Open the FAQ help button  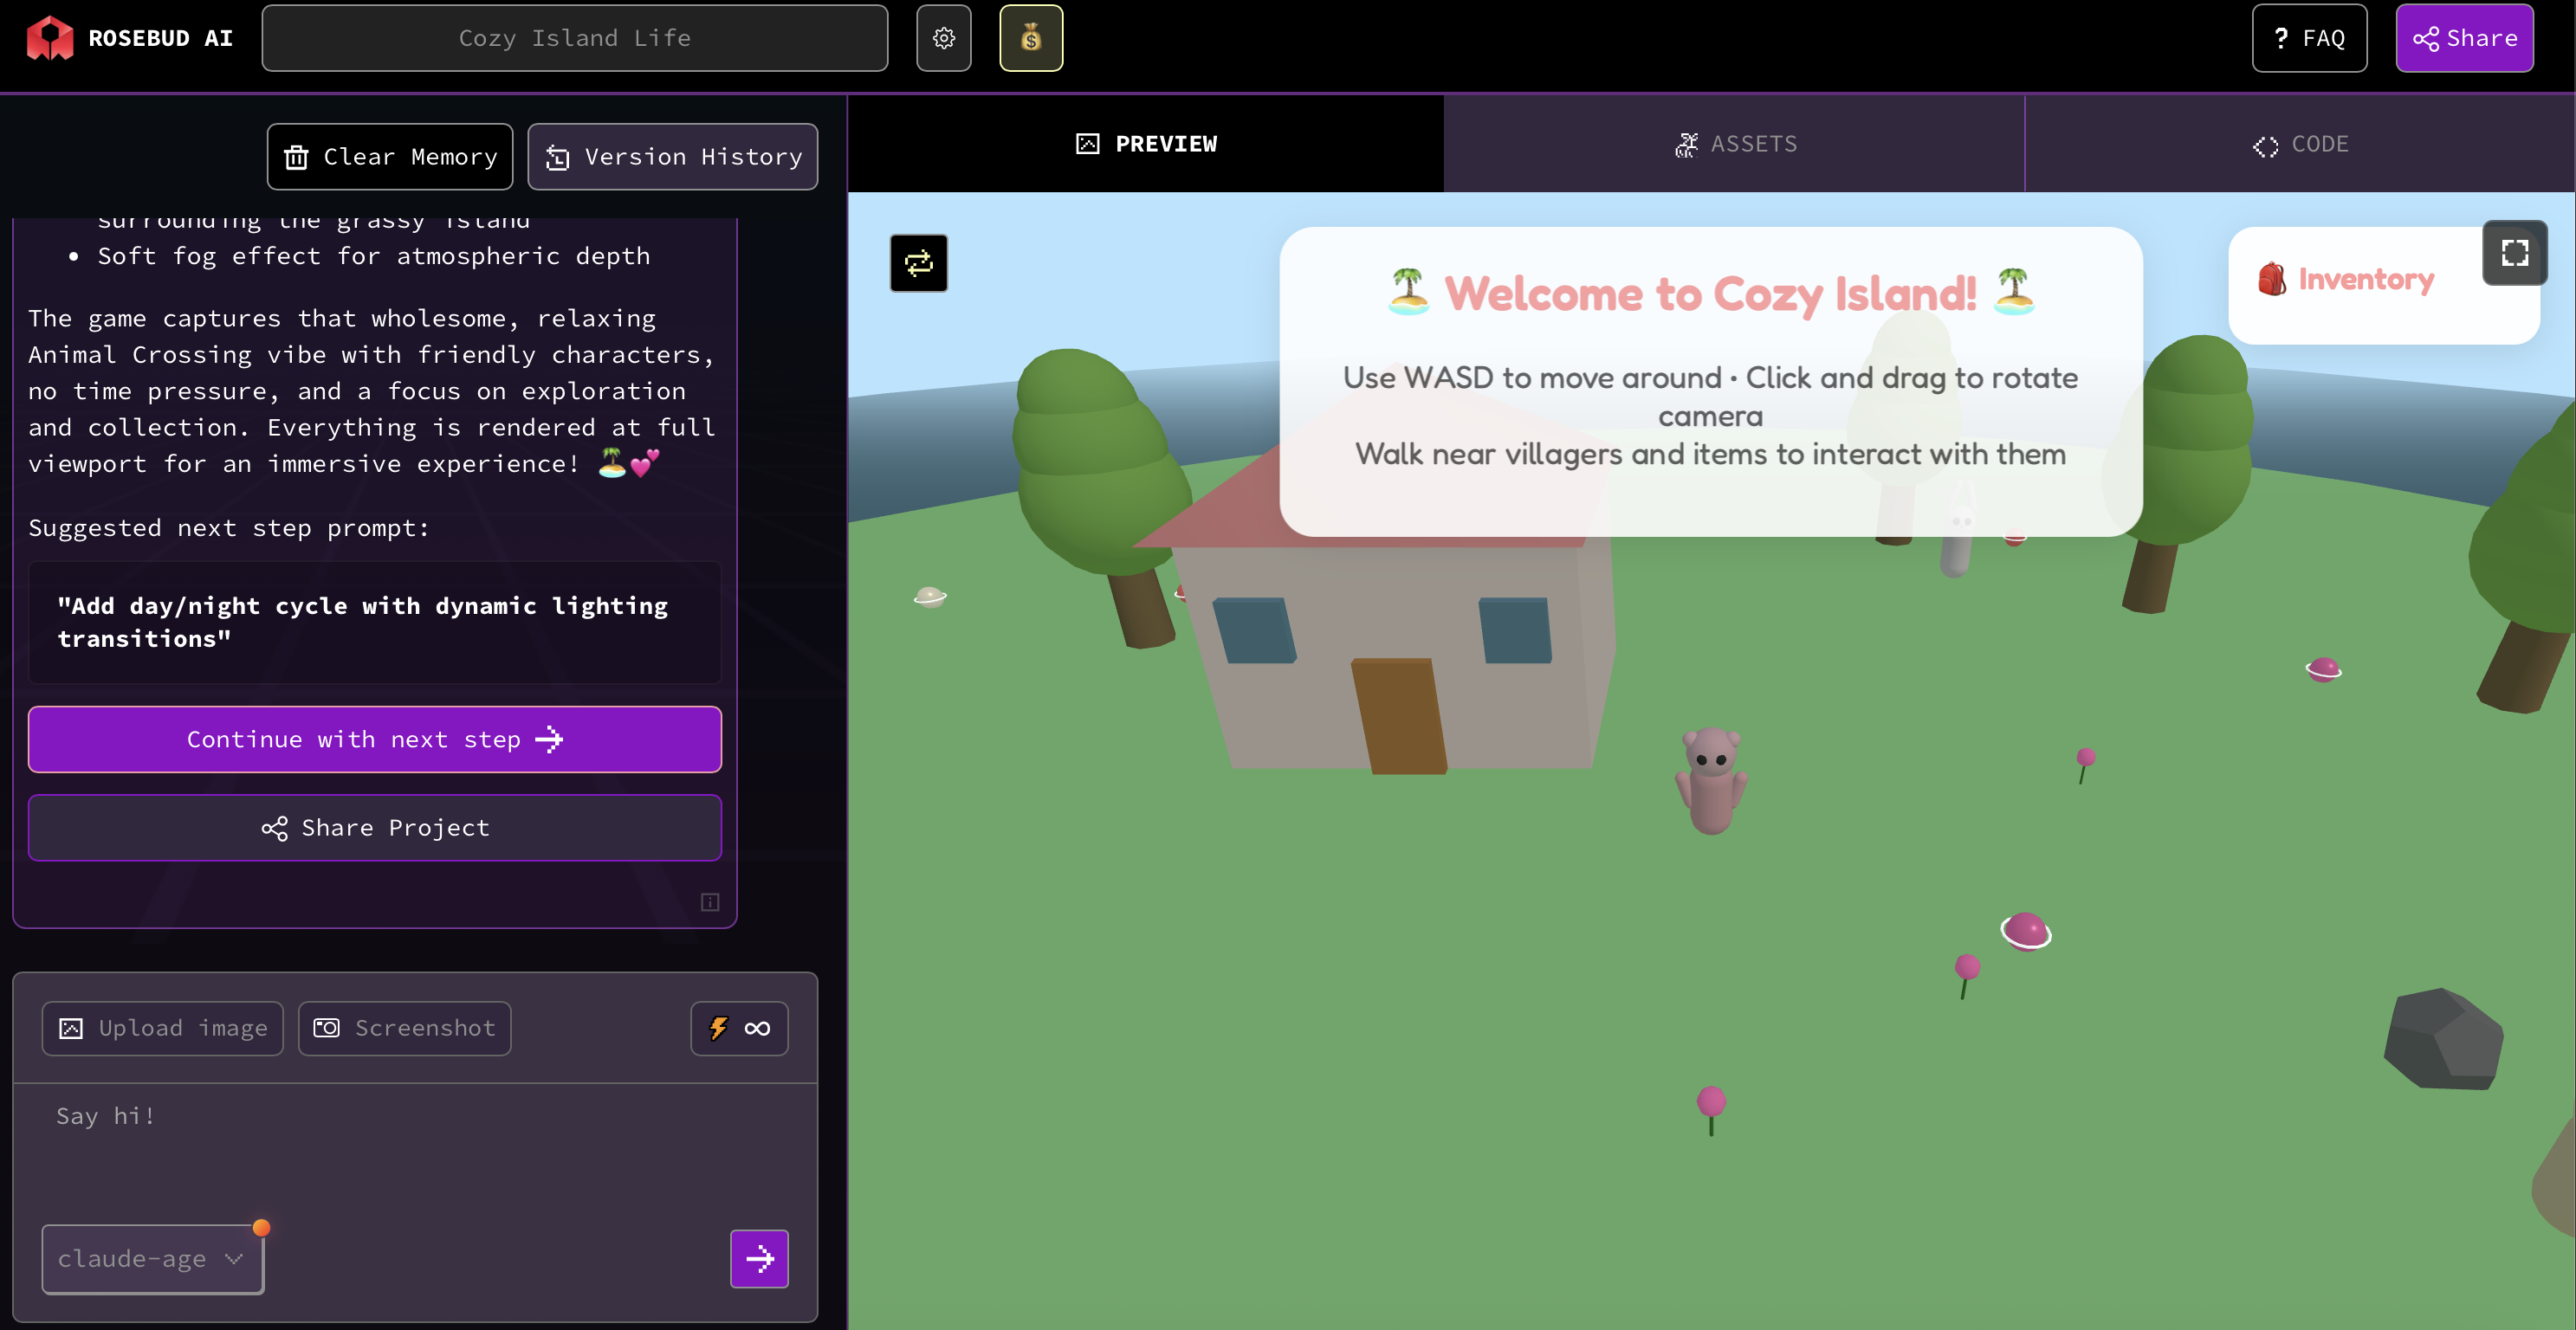coord(2308,38)
